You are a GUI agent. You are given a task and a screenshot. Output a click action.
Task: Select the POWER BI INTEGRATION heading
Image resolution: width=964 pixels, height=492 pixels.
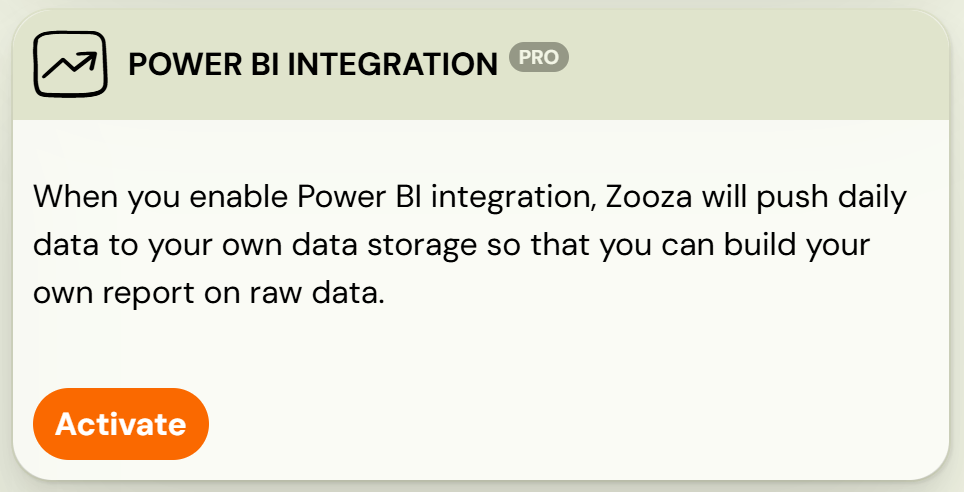pos(313,64)
